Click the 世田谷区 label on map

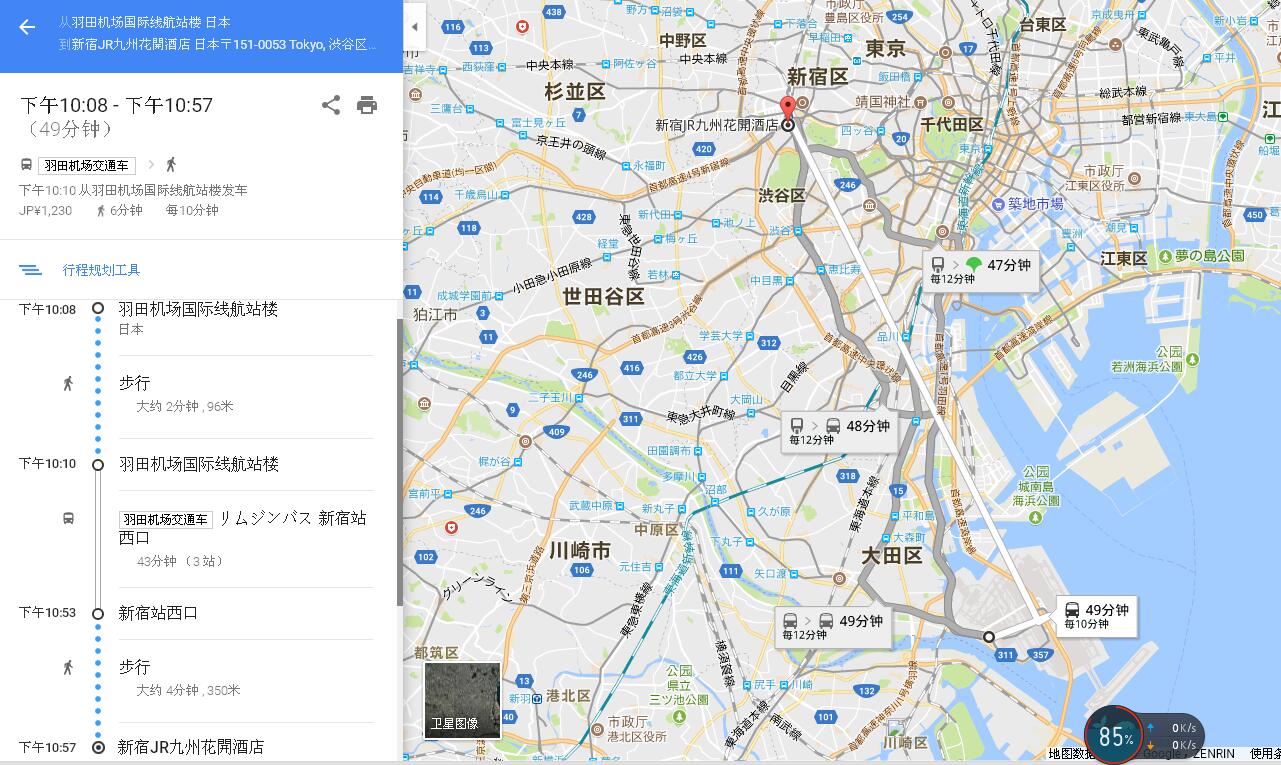click(603, 297)
